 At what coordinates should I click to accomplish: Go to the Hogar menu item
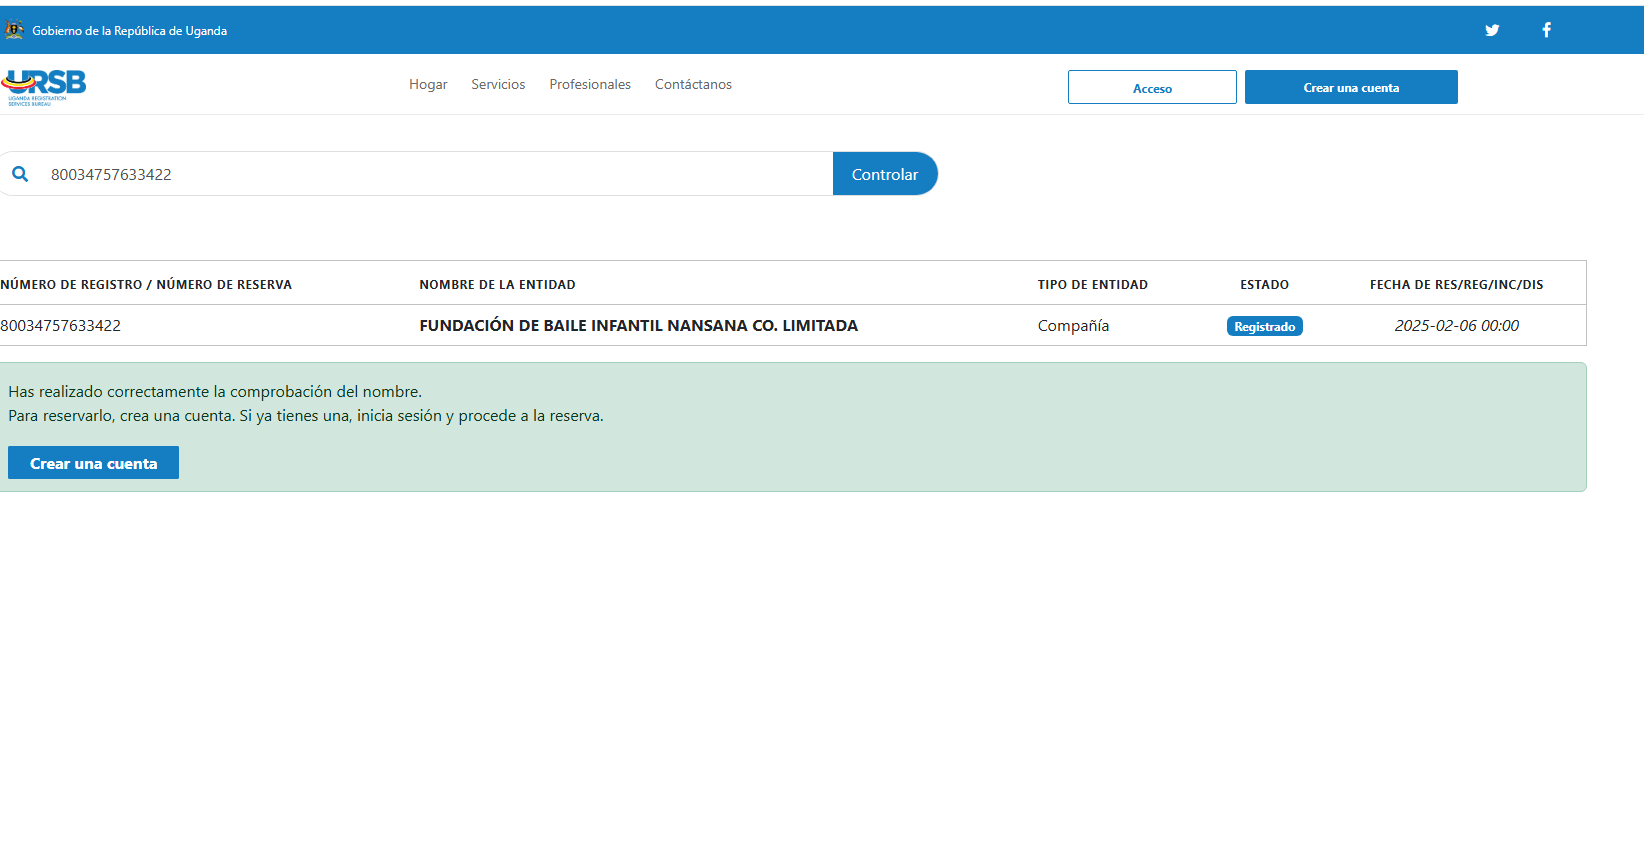tap(428, 85)
